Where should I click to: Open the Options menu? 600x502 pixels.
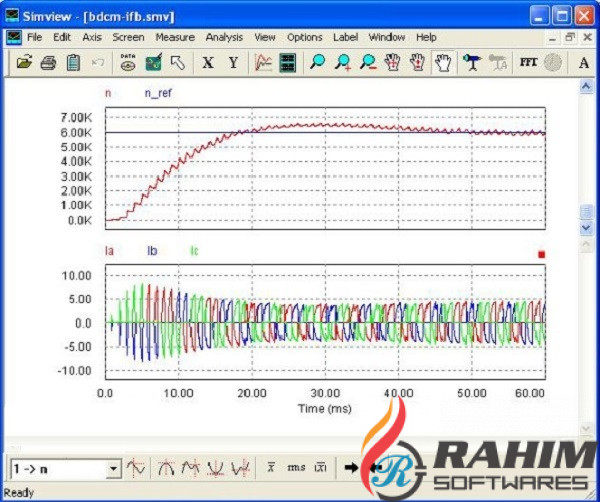pyautogui.click(x=305, y=37)
